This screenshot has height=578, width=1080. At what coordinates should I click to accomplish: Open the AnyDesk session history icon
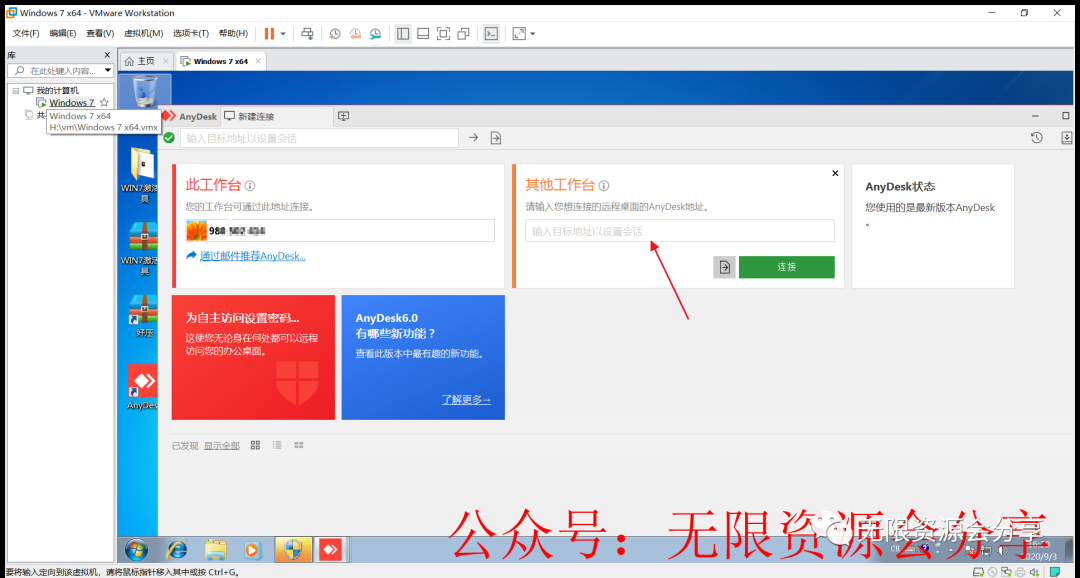1037,138
